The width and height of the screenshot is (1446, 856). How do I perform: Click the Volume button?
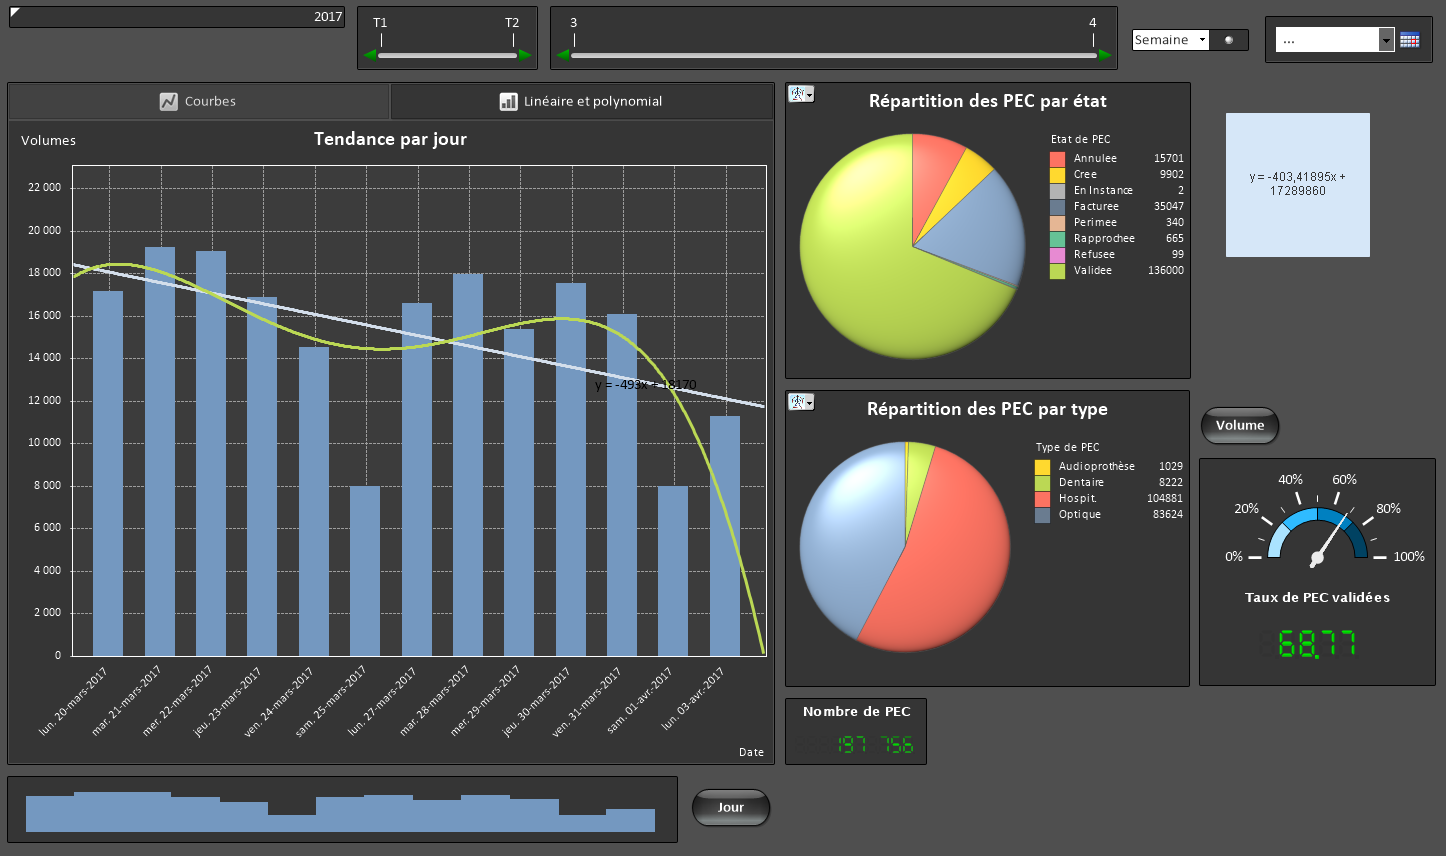coord(1240,425)
